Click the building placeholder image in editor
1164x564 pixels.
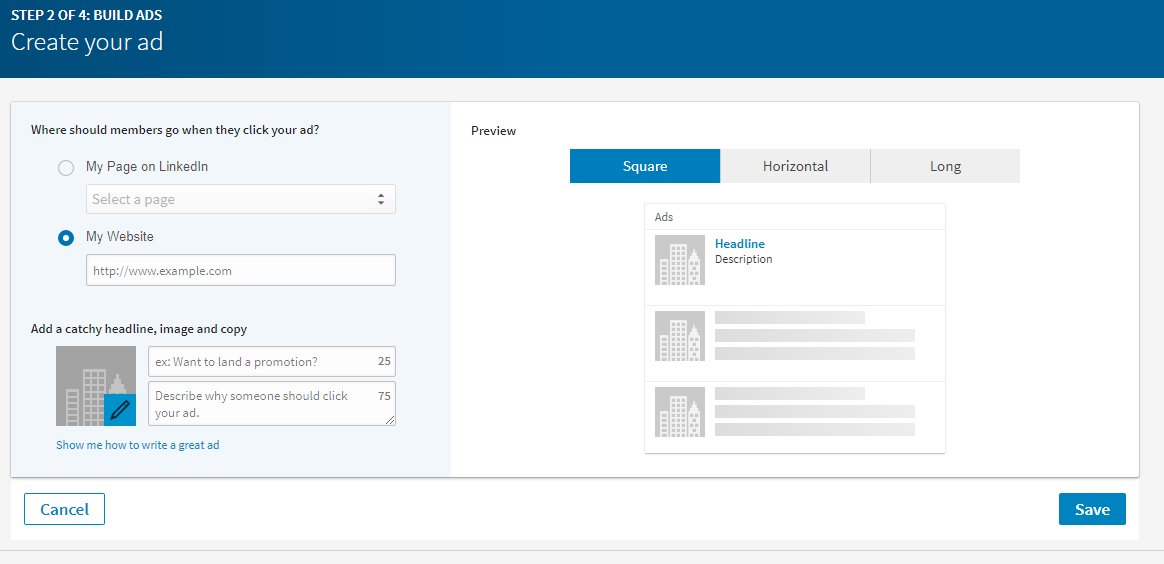(85, 375)
